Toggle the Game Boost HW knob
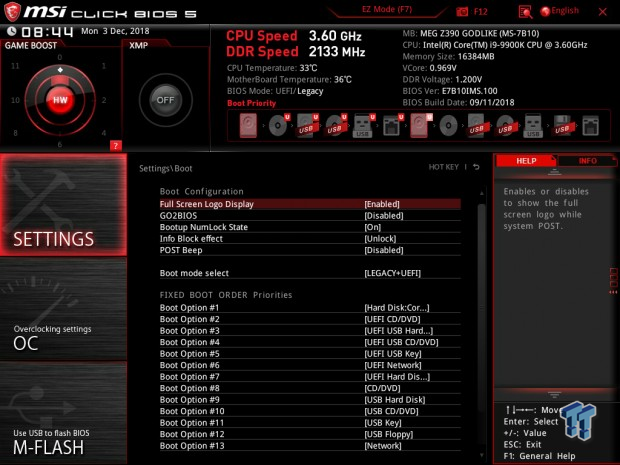 coord(60,100)
